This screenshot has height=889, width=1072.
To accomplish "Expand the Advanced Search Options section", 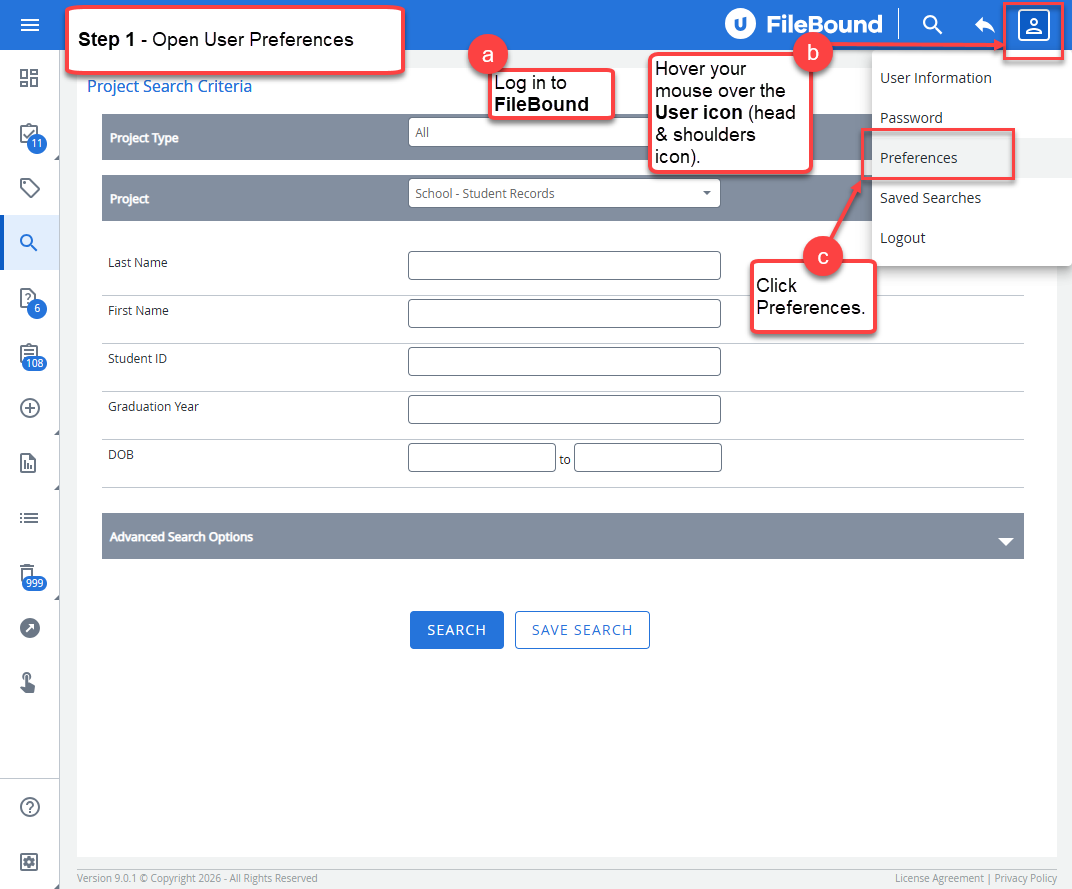I will pyautogui.click(x=563, y=536).
